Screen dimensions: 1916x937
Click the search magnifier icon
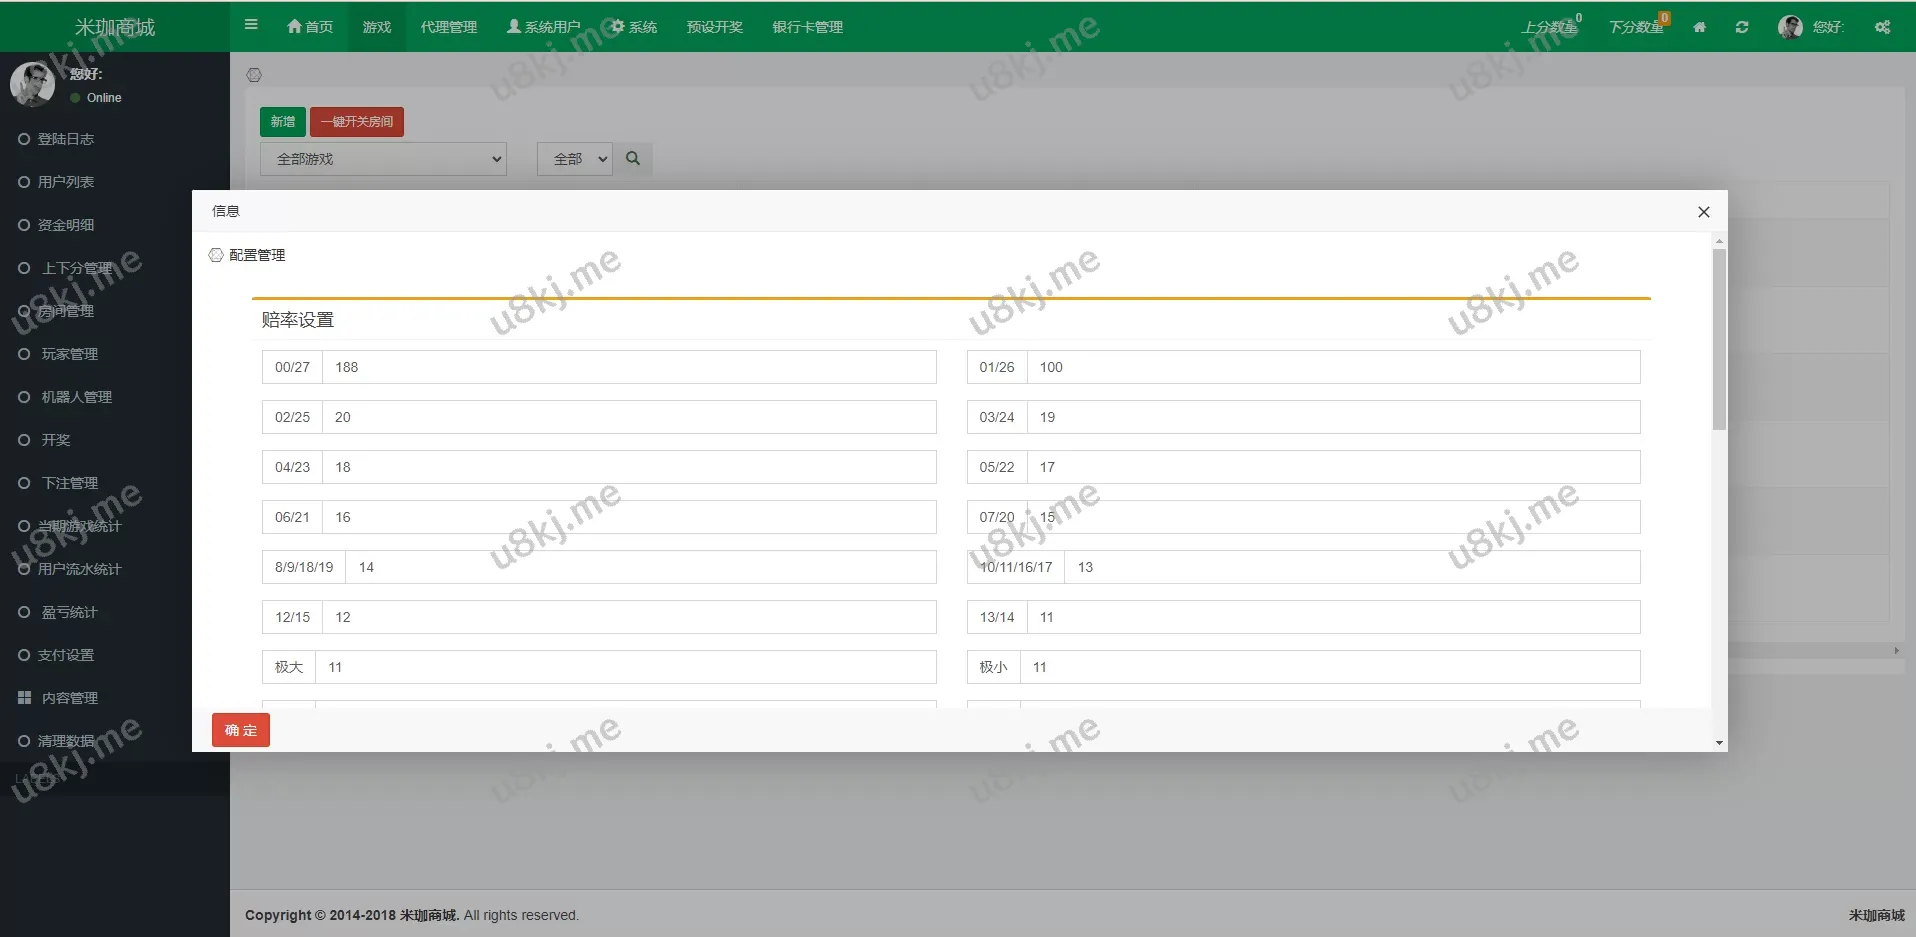tap(633, 159)
